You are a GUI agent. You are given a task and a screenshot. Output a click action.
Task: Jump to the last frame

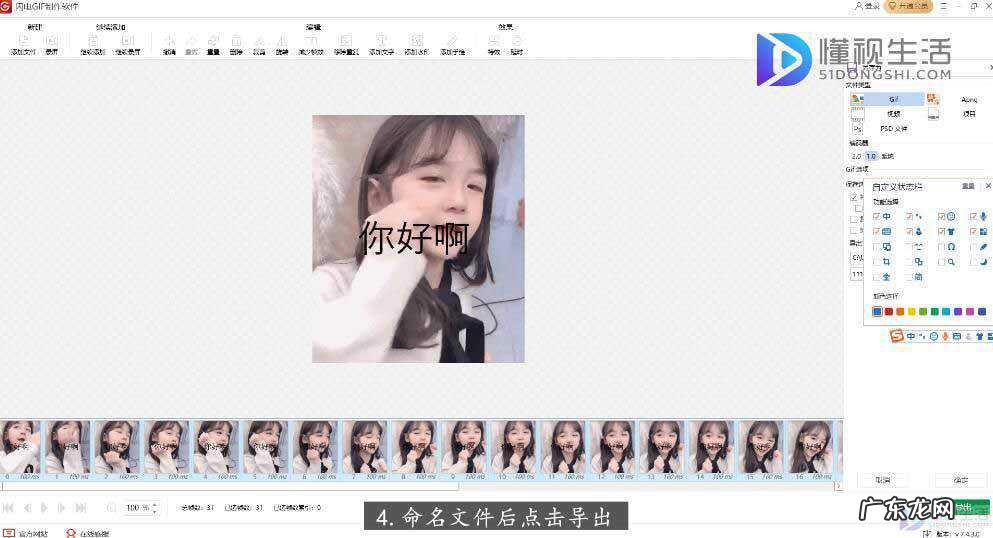pyautogui.click(x=81, y=508)
